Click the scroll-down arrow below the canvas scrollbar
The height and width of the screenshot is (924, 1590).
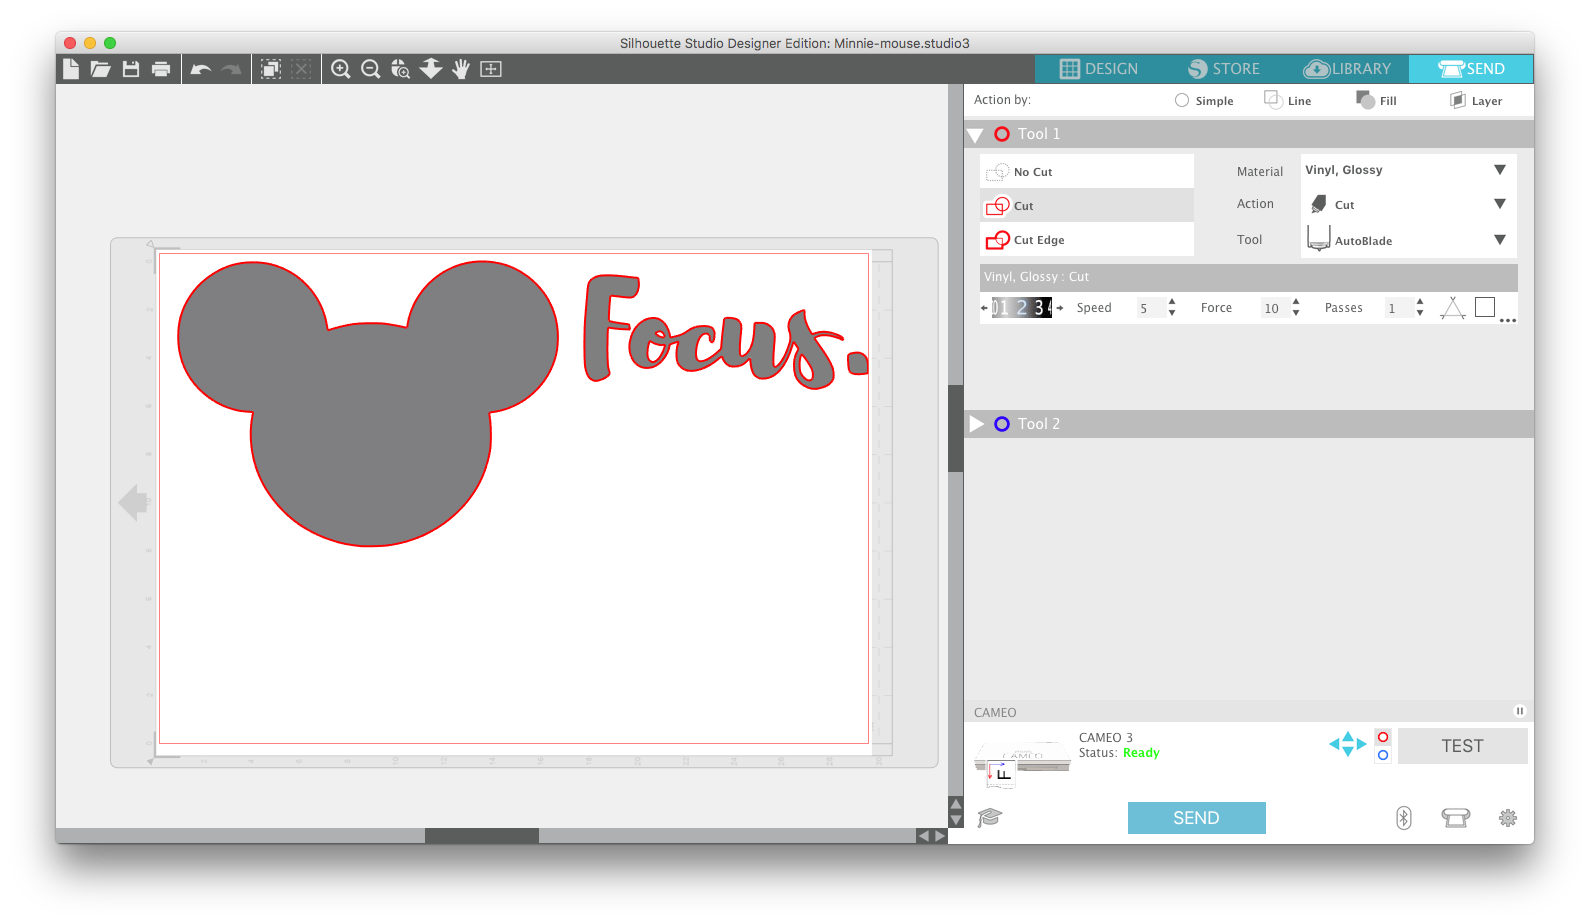[956, 821]
